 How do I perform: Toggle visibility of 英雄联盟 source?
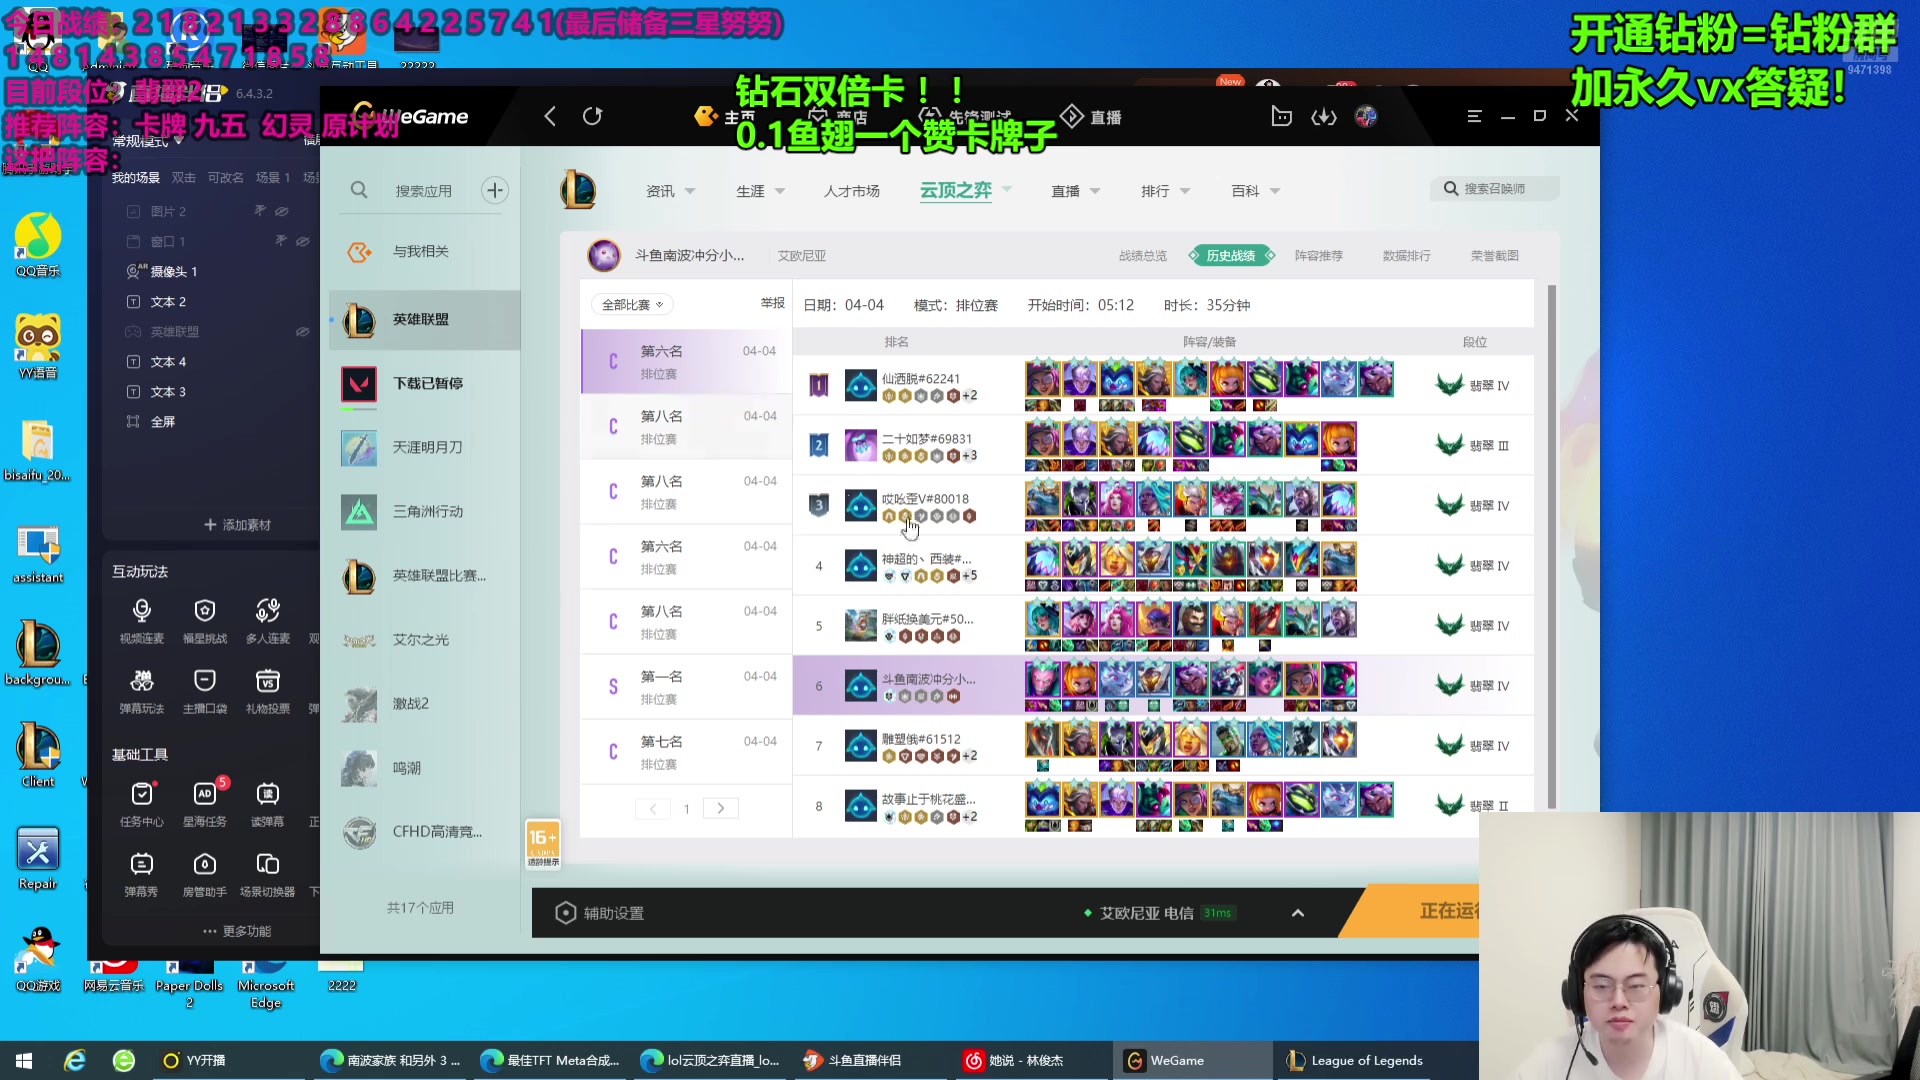tap(302, 331)
